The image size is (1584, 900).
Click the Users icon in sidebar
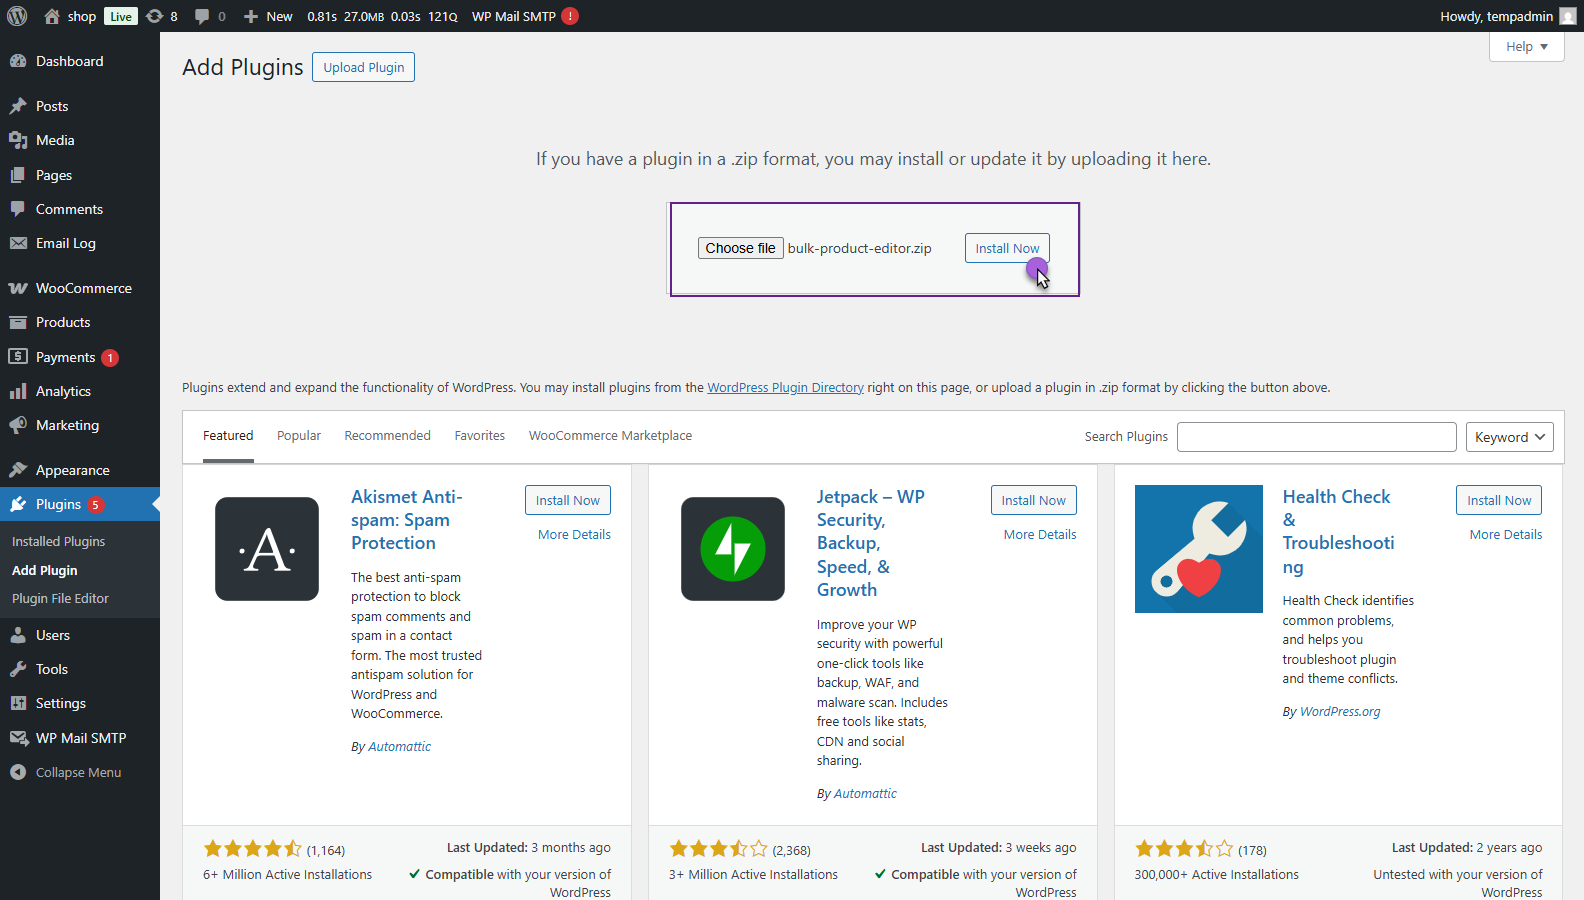click(18, 635)
